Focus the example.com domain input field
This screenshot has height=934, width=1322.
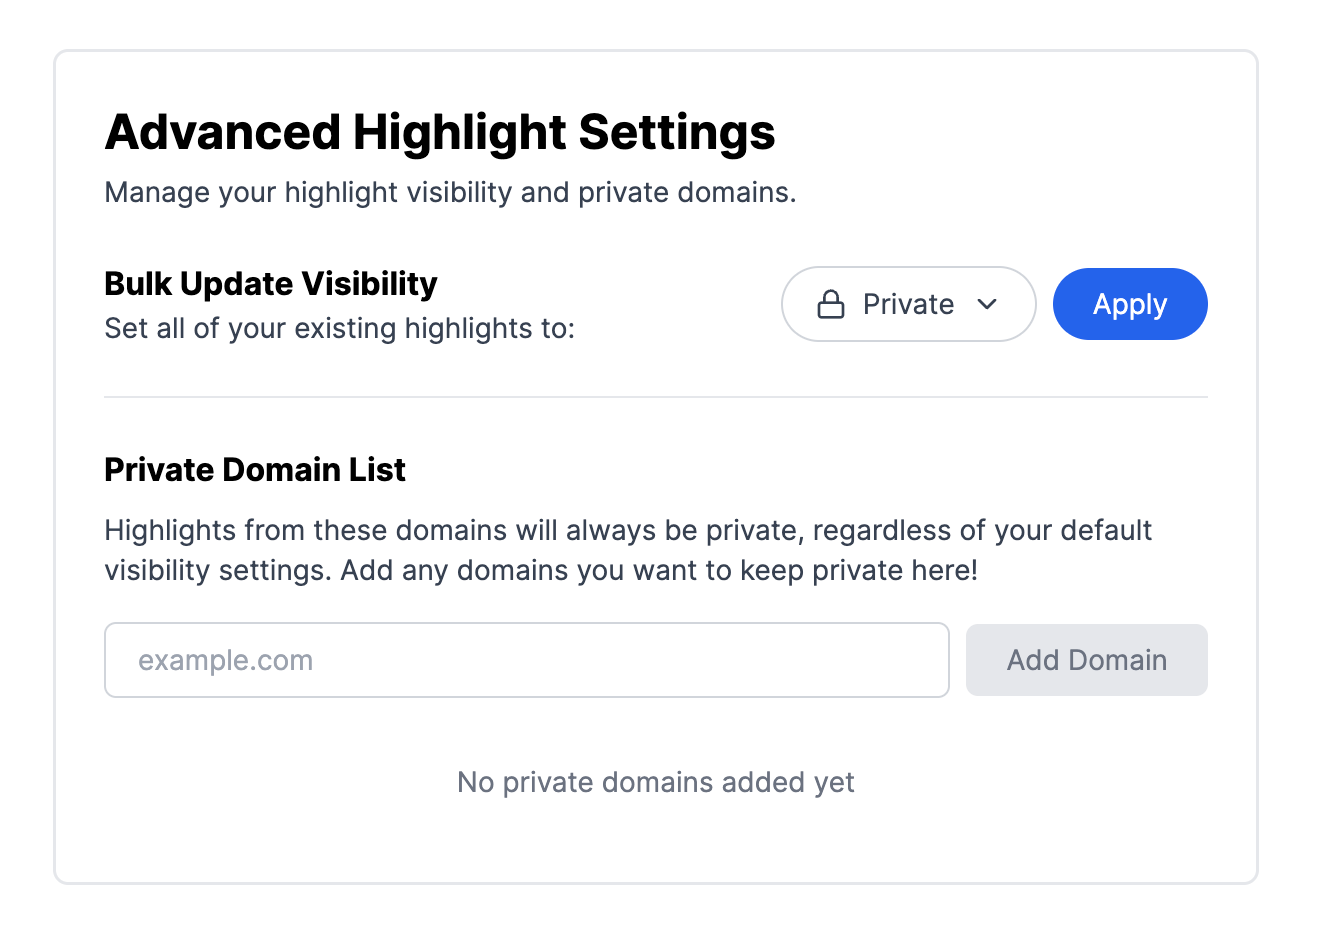pos(526,660)
